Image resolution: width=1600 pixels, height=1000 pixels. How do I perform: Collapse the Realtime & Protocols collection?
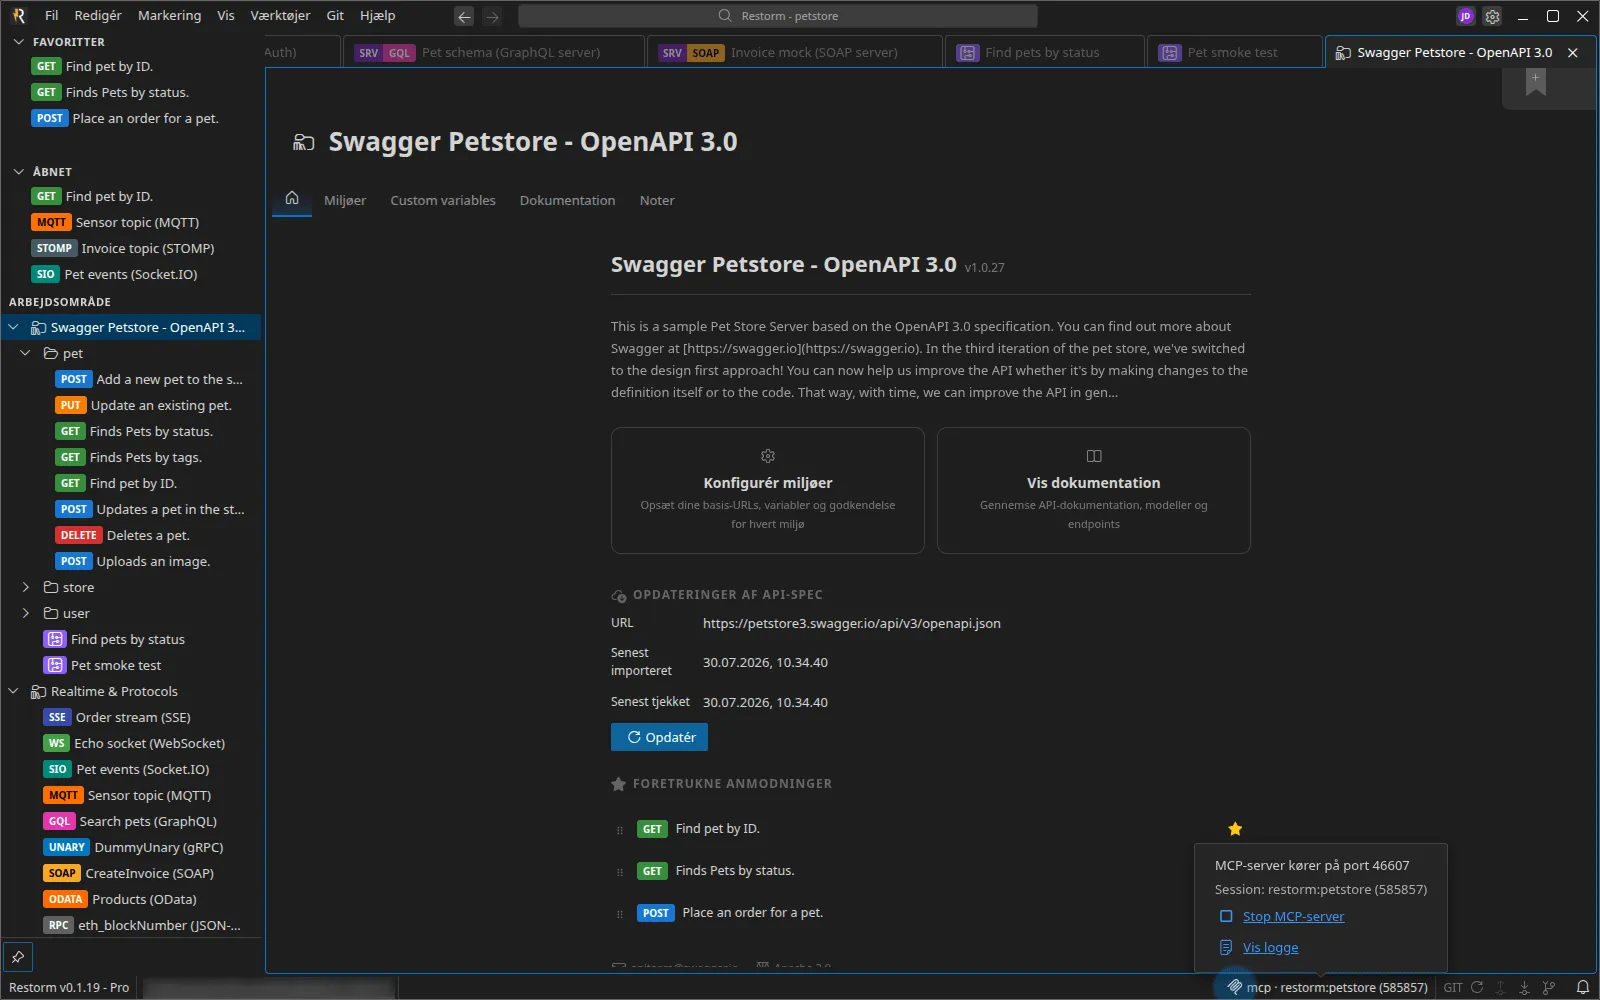(x=13, y=691)
